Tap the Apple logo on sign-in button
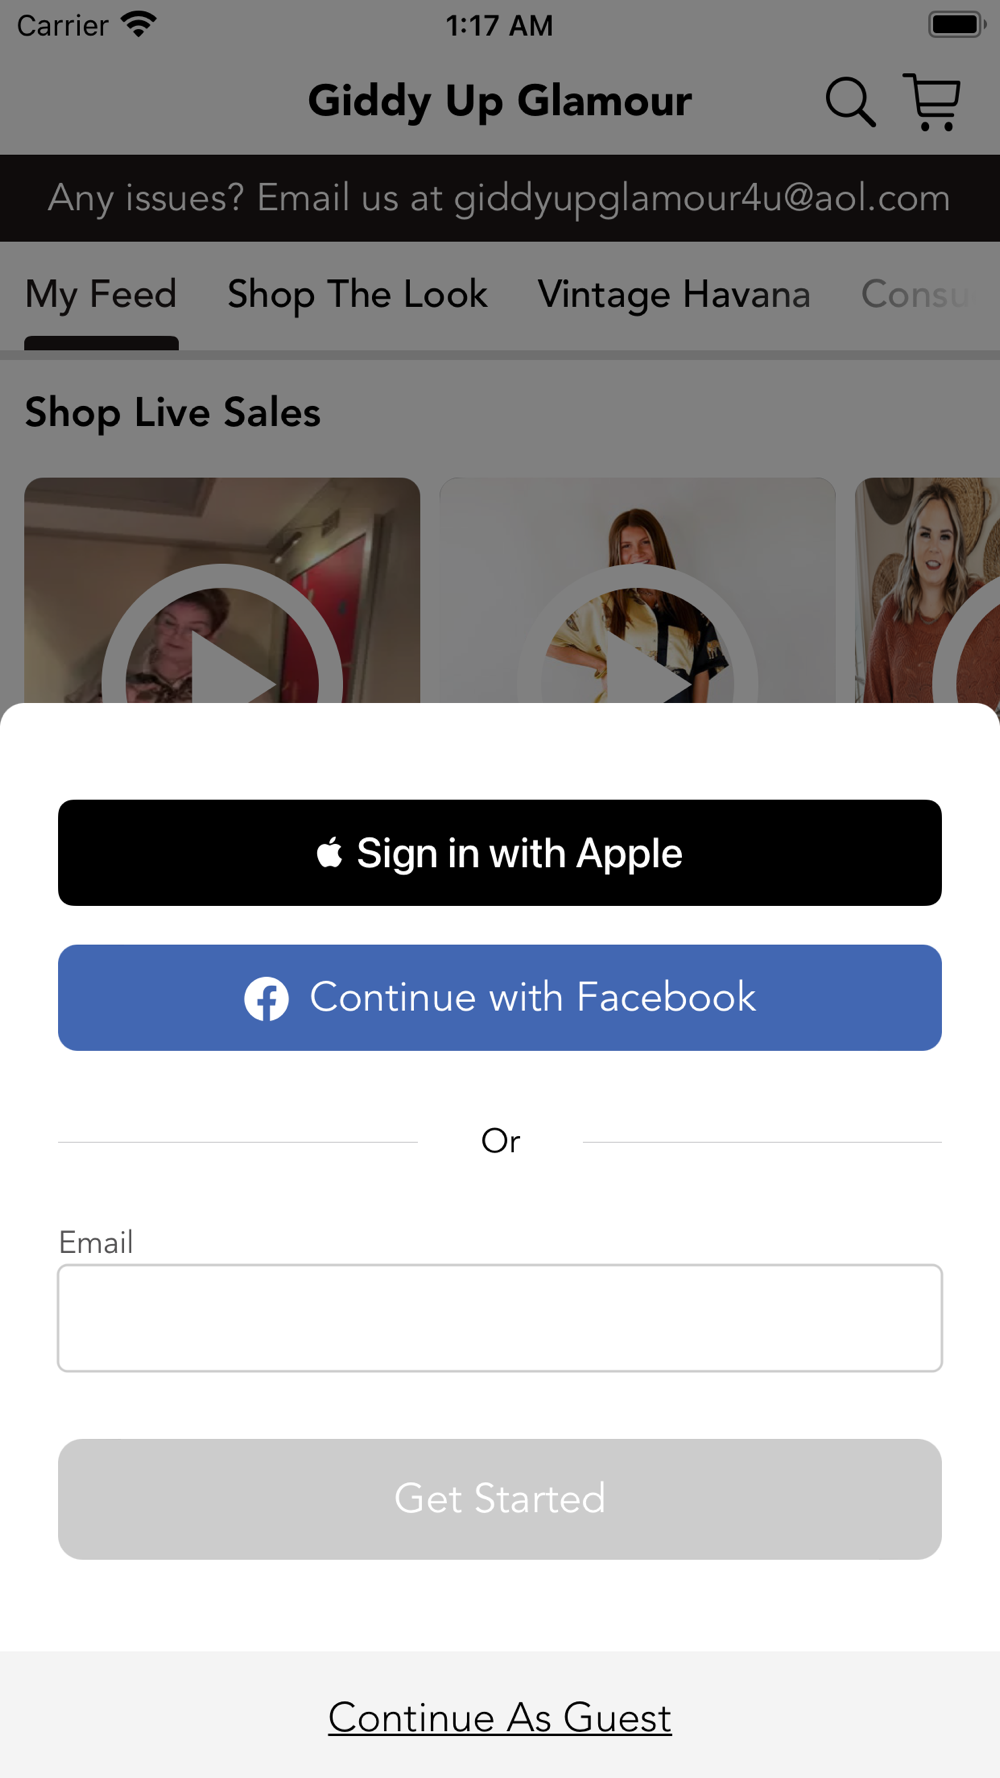Screen dimensions: 1000x1778 pos(329,853)
